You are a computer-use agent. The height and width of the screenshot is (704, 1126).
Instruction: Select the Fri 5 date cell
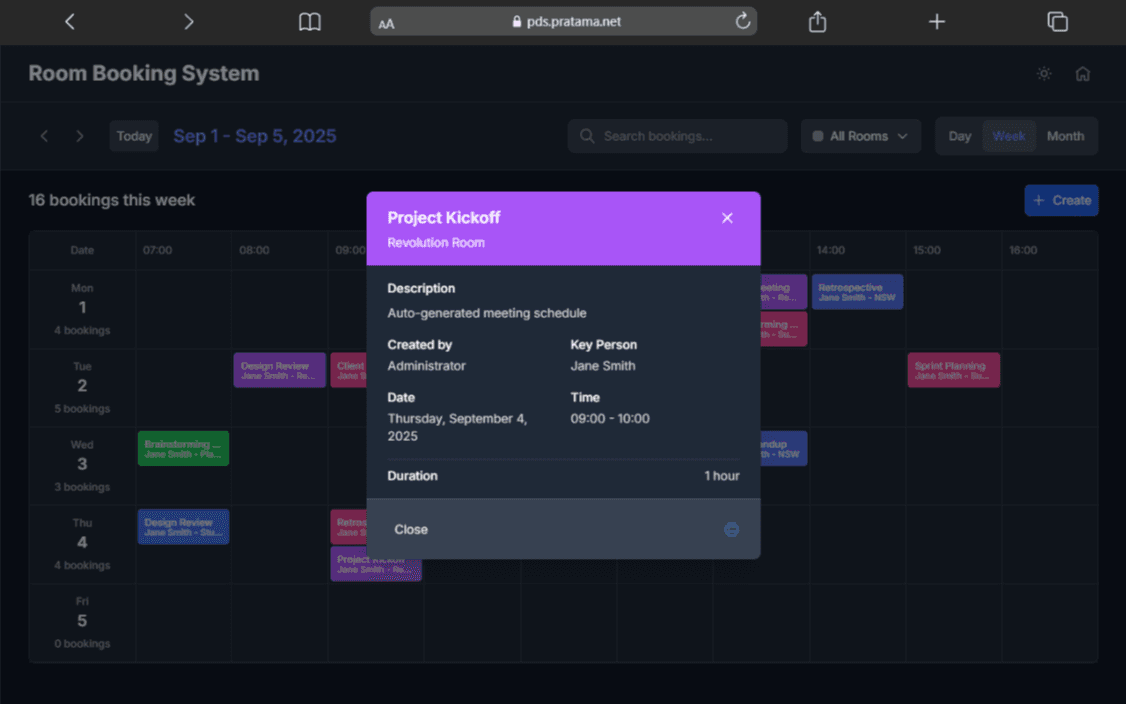tap(82, 623)
